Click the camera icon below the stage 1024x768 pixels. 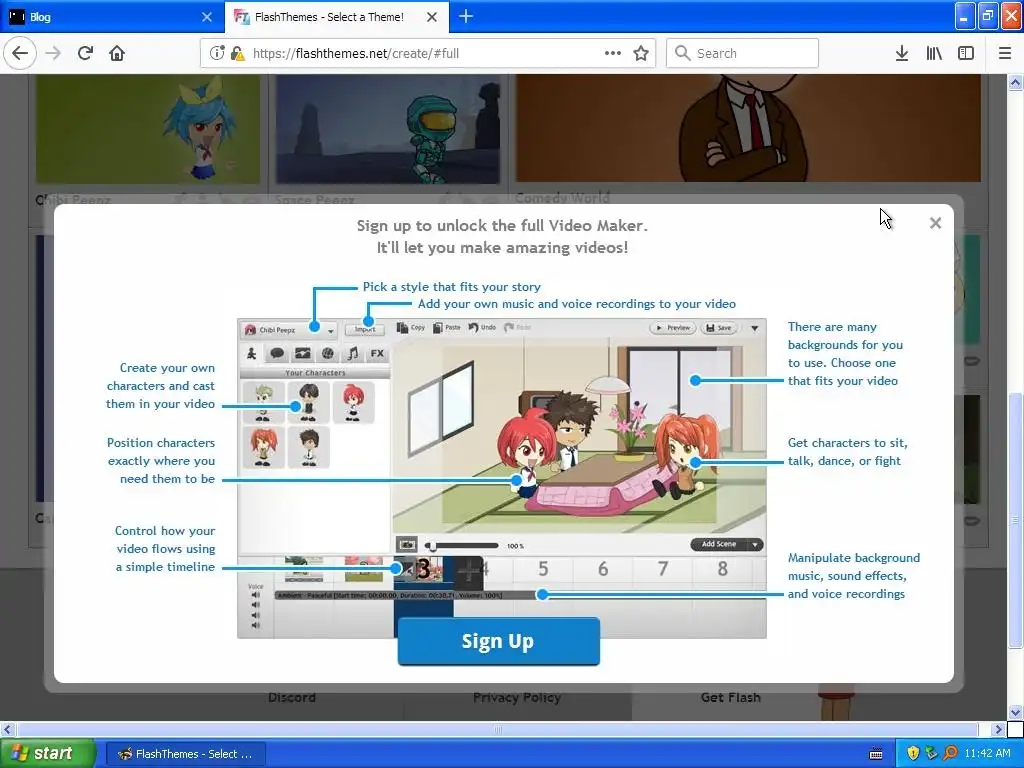[x=407, y=544]
